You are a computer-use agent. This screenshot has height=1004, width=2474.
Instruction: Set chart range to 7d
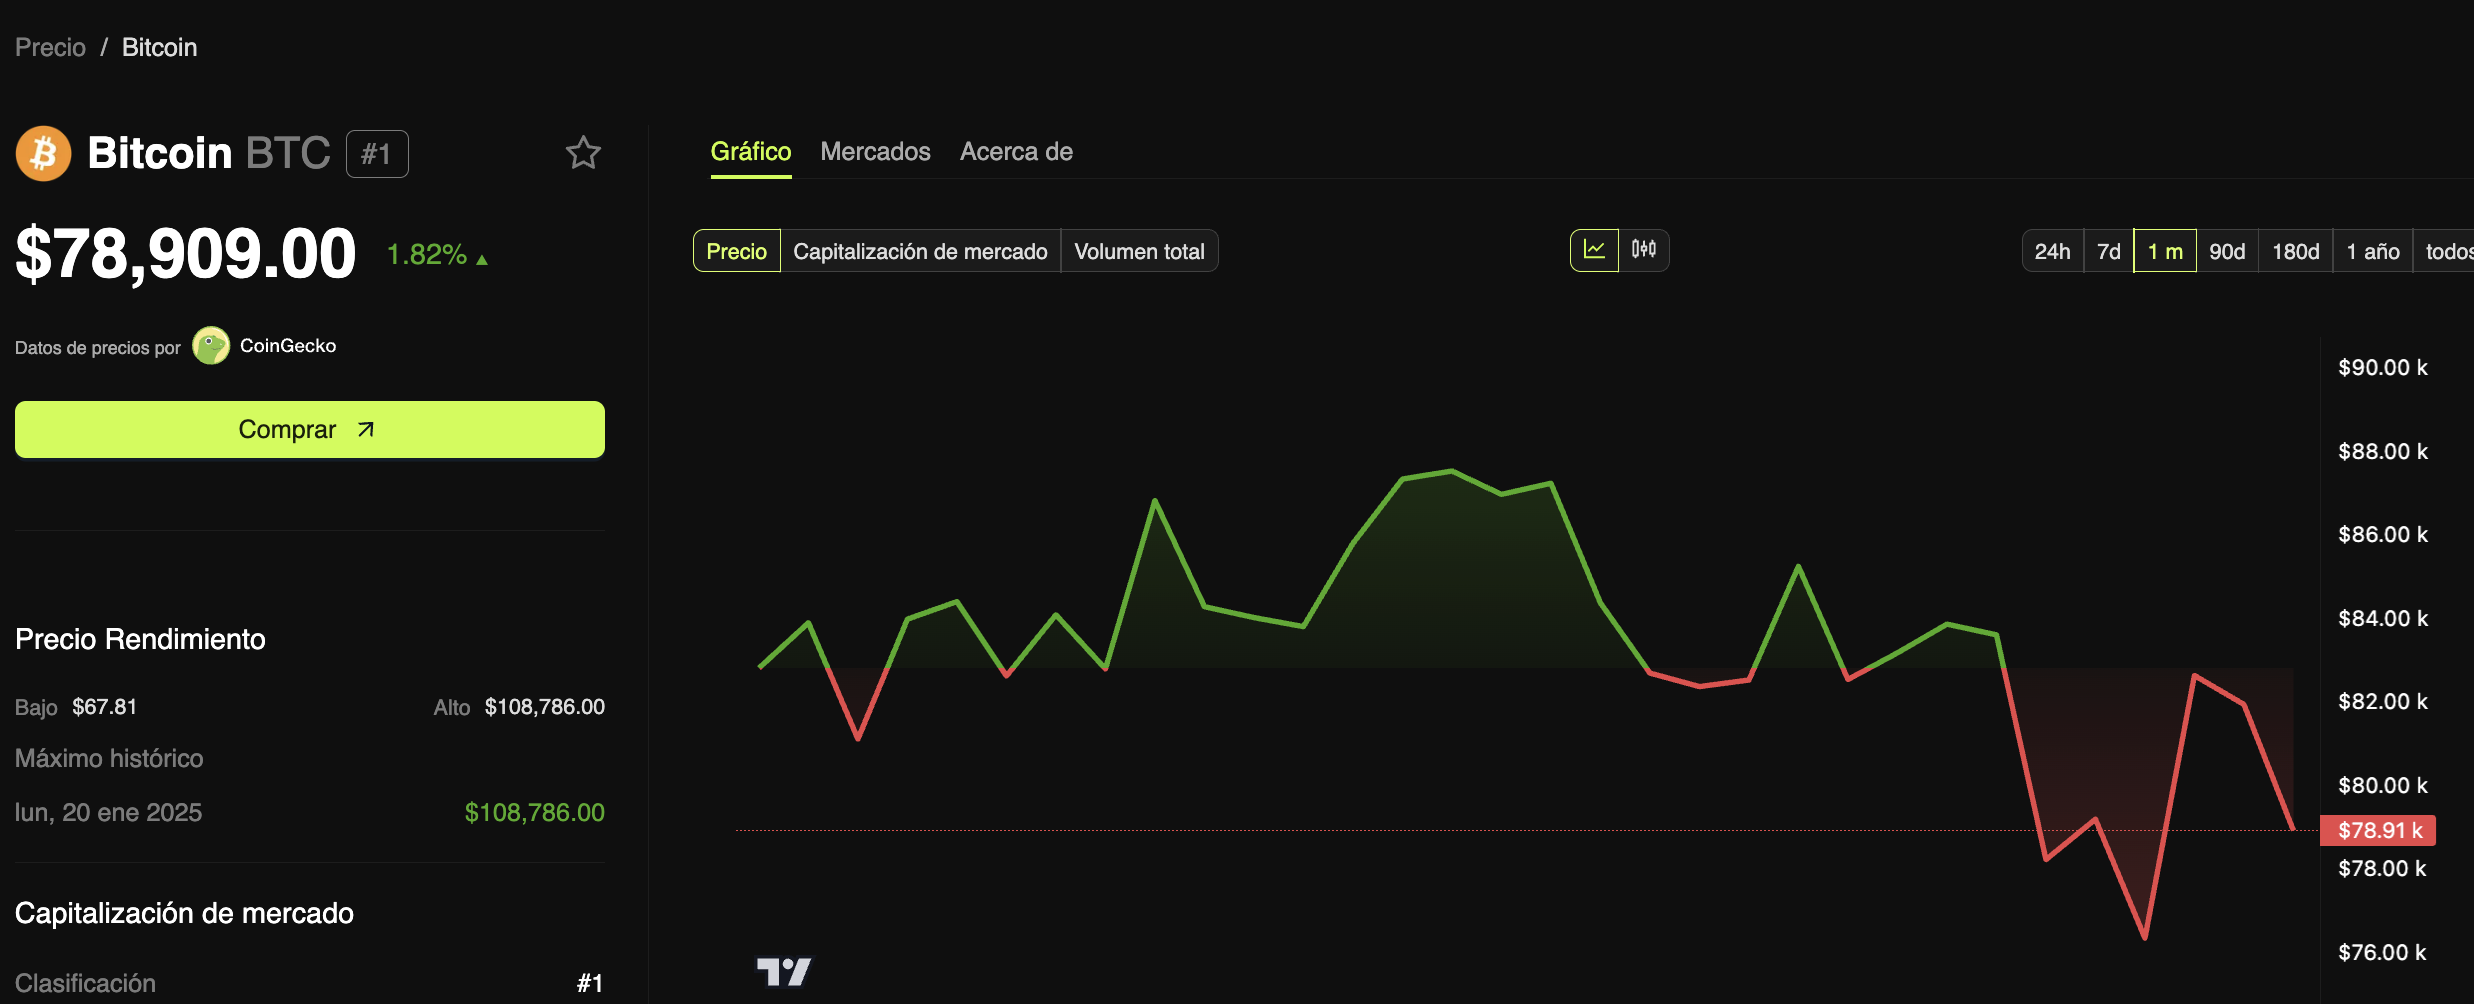2109,251
